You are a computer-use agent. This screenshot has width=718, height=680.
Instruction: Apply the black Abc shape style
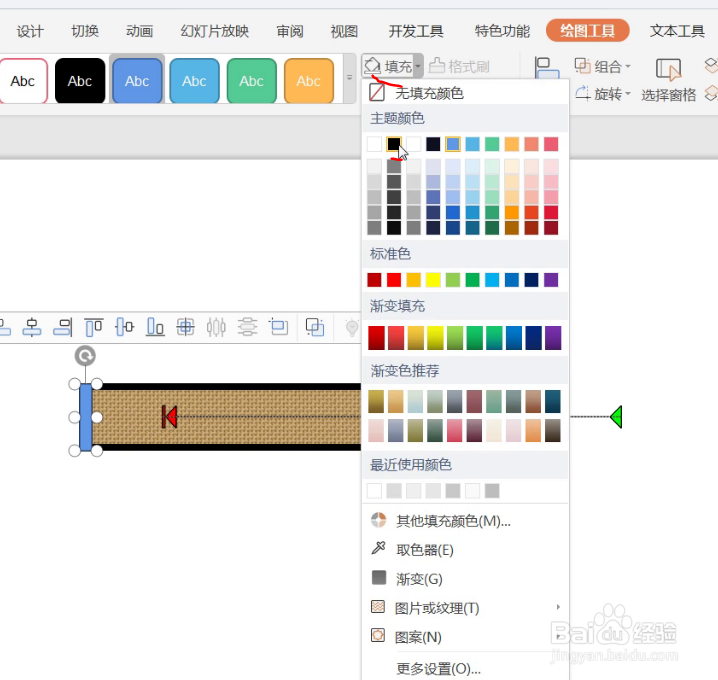(x=80, y=81)
